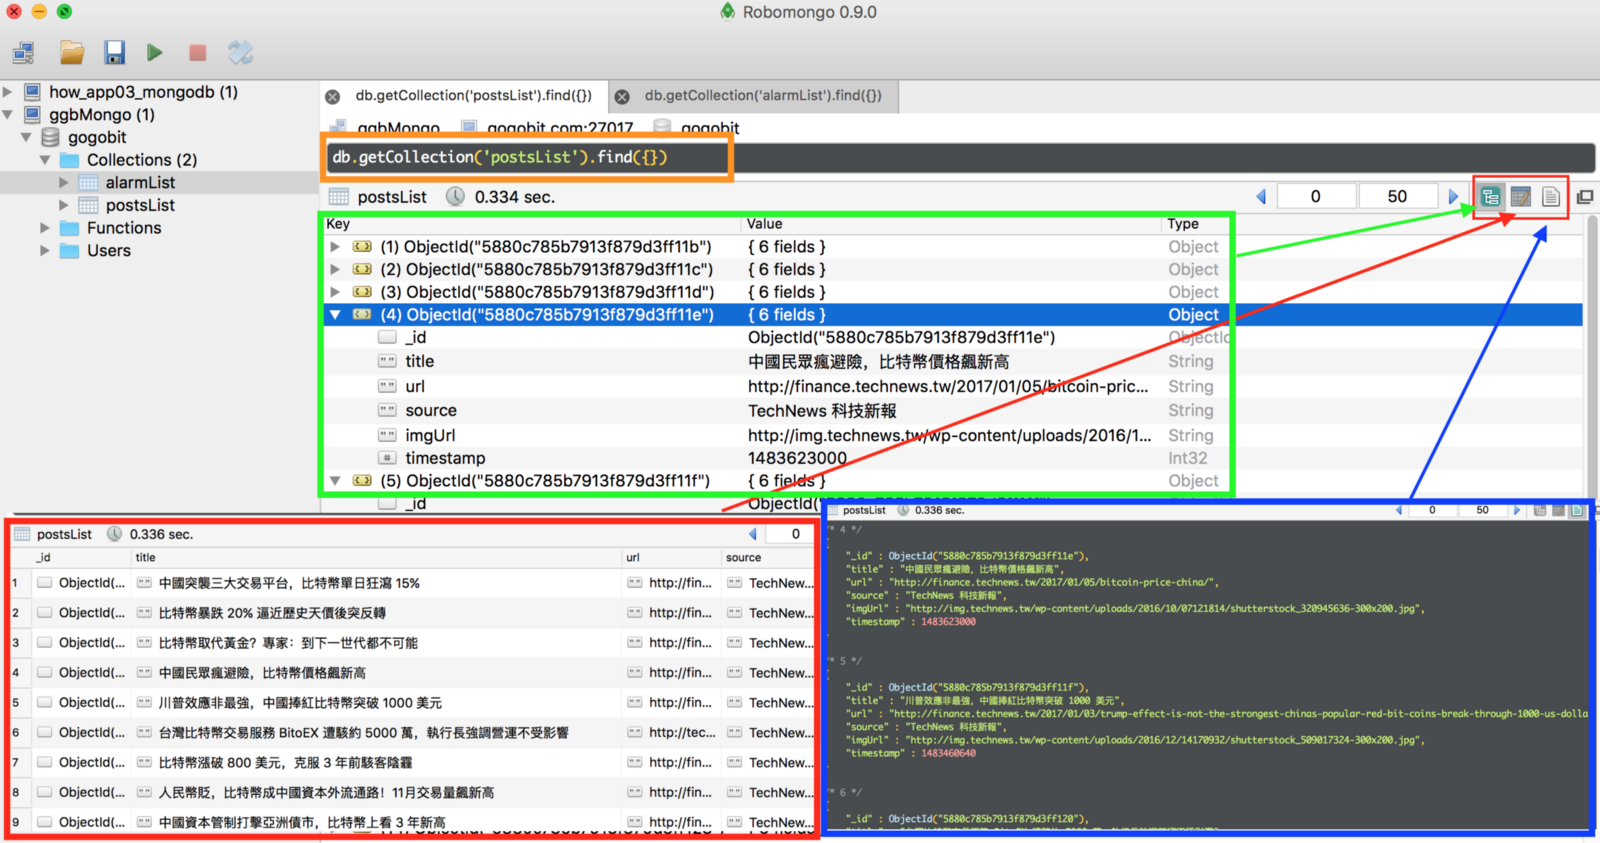Click the connect to server toolbar icon
The image size is (1600, 843).
point(23,52)
